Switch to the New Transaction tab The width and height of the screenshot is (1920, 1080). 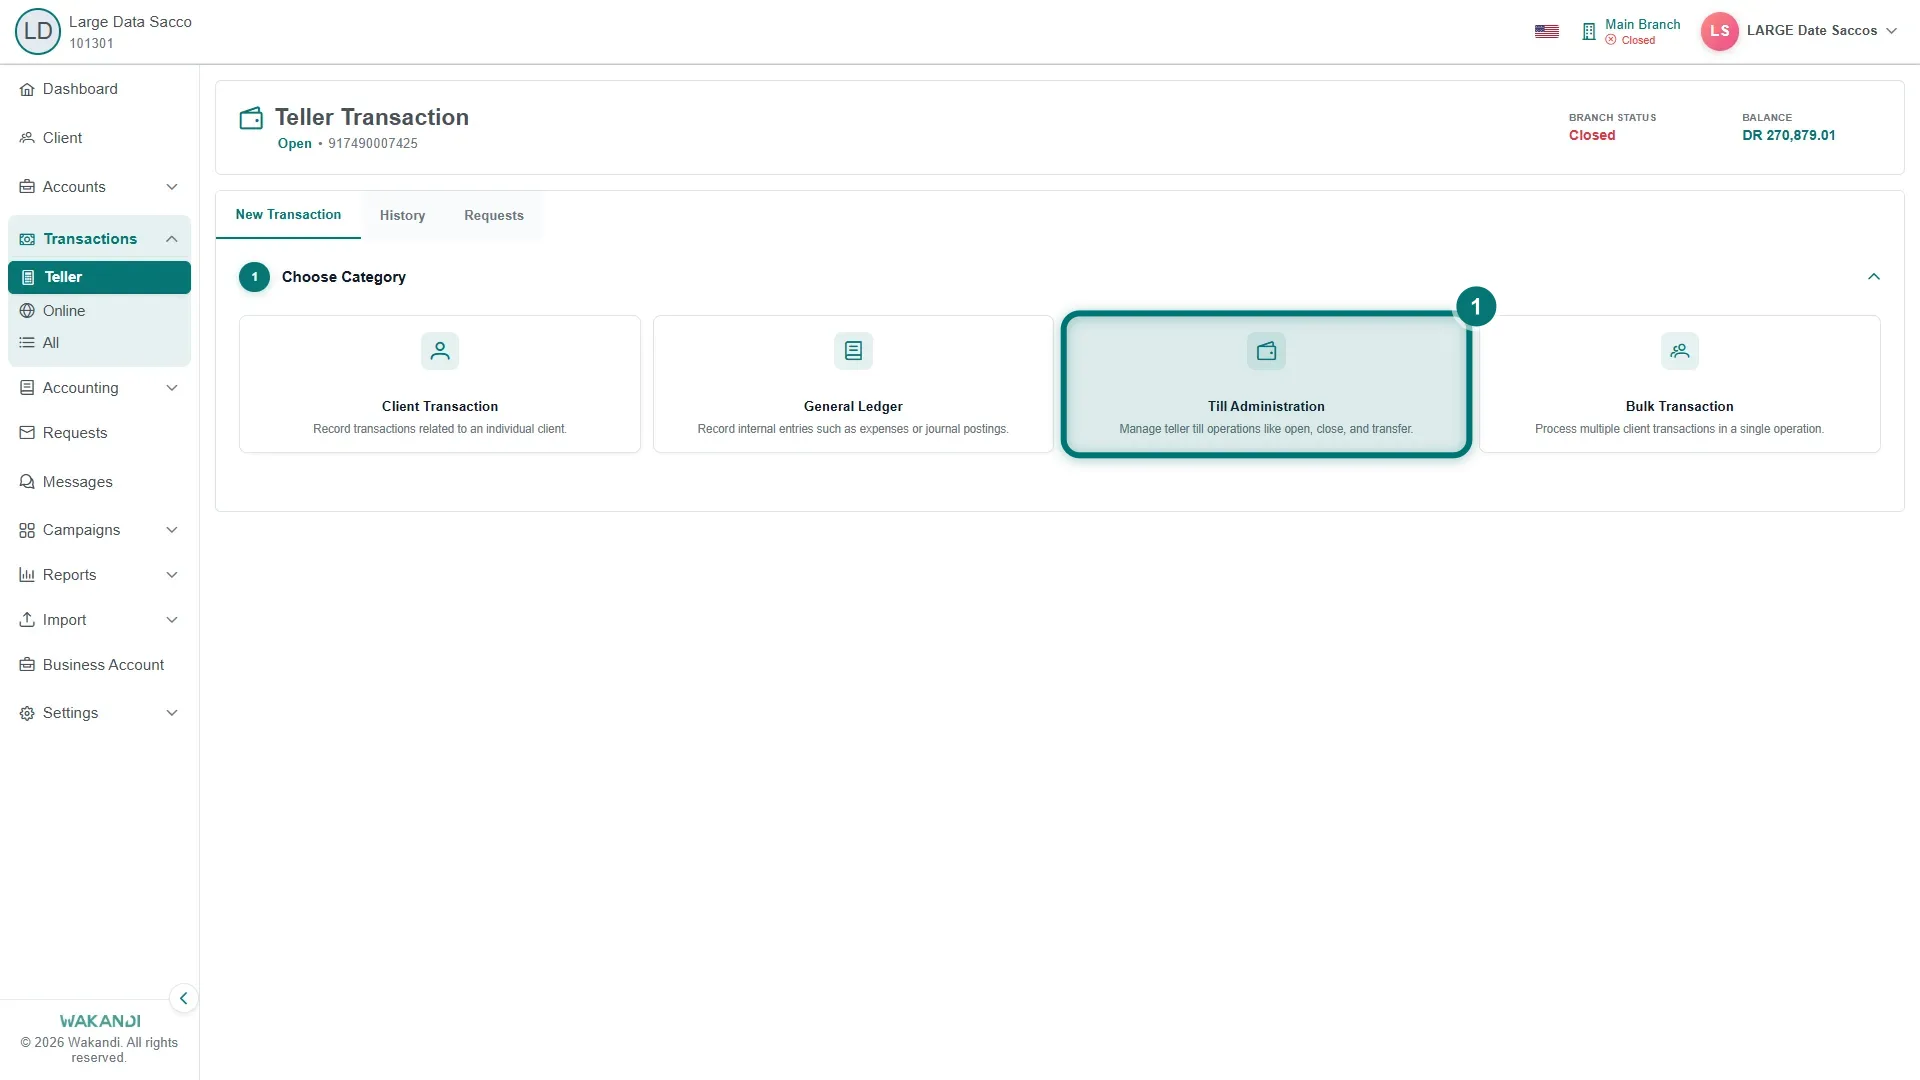coord(288,215)
